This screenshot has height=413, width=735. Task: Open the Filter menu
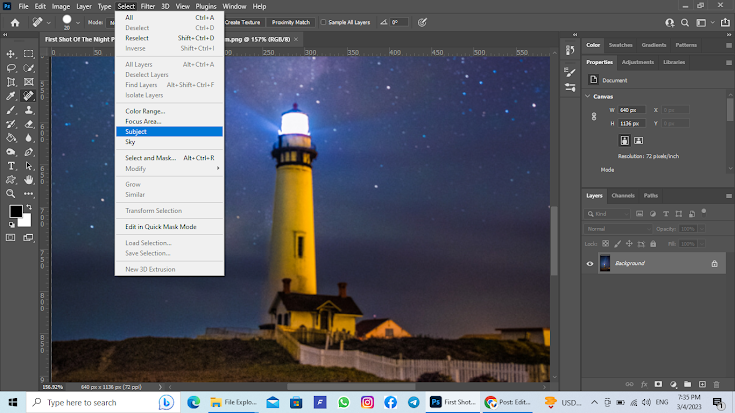tap(148, 7)
